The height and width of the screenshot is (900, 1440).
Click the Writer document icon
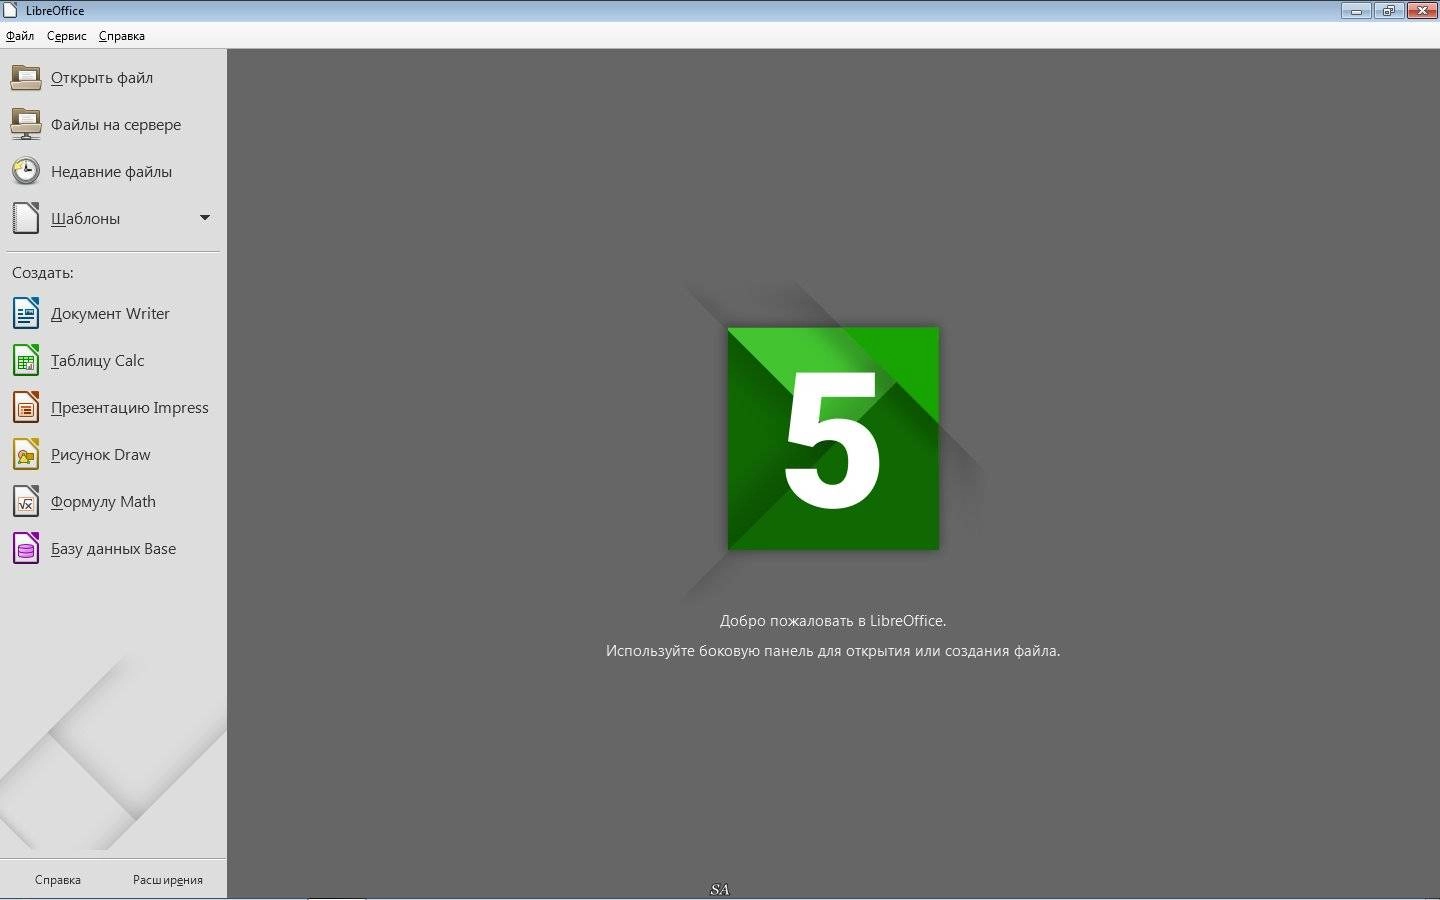(26, 313)
